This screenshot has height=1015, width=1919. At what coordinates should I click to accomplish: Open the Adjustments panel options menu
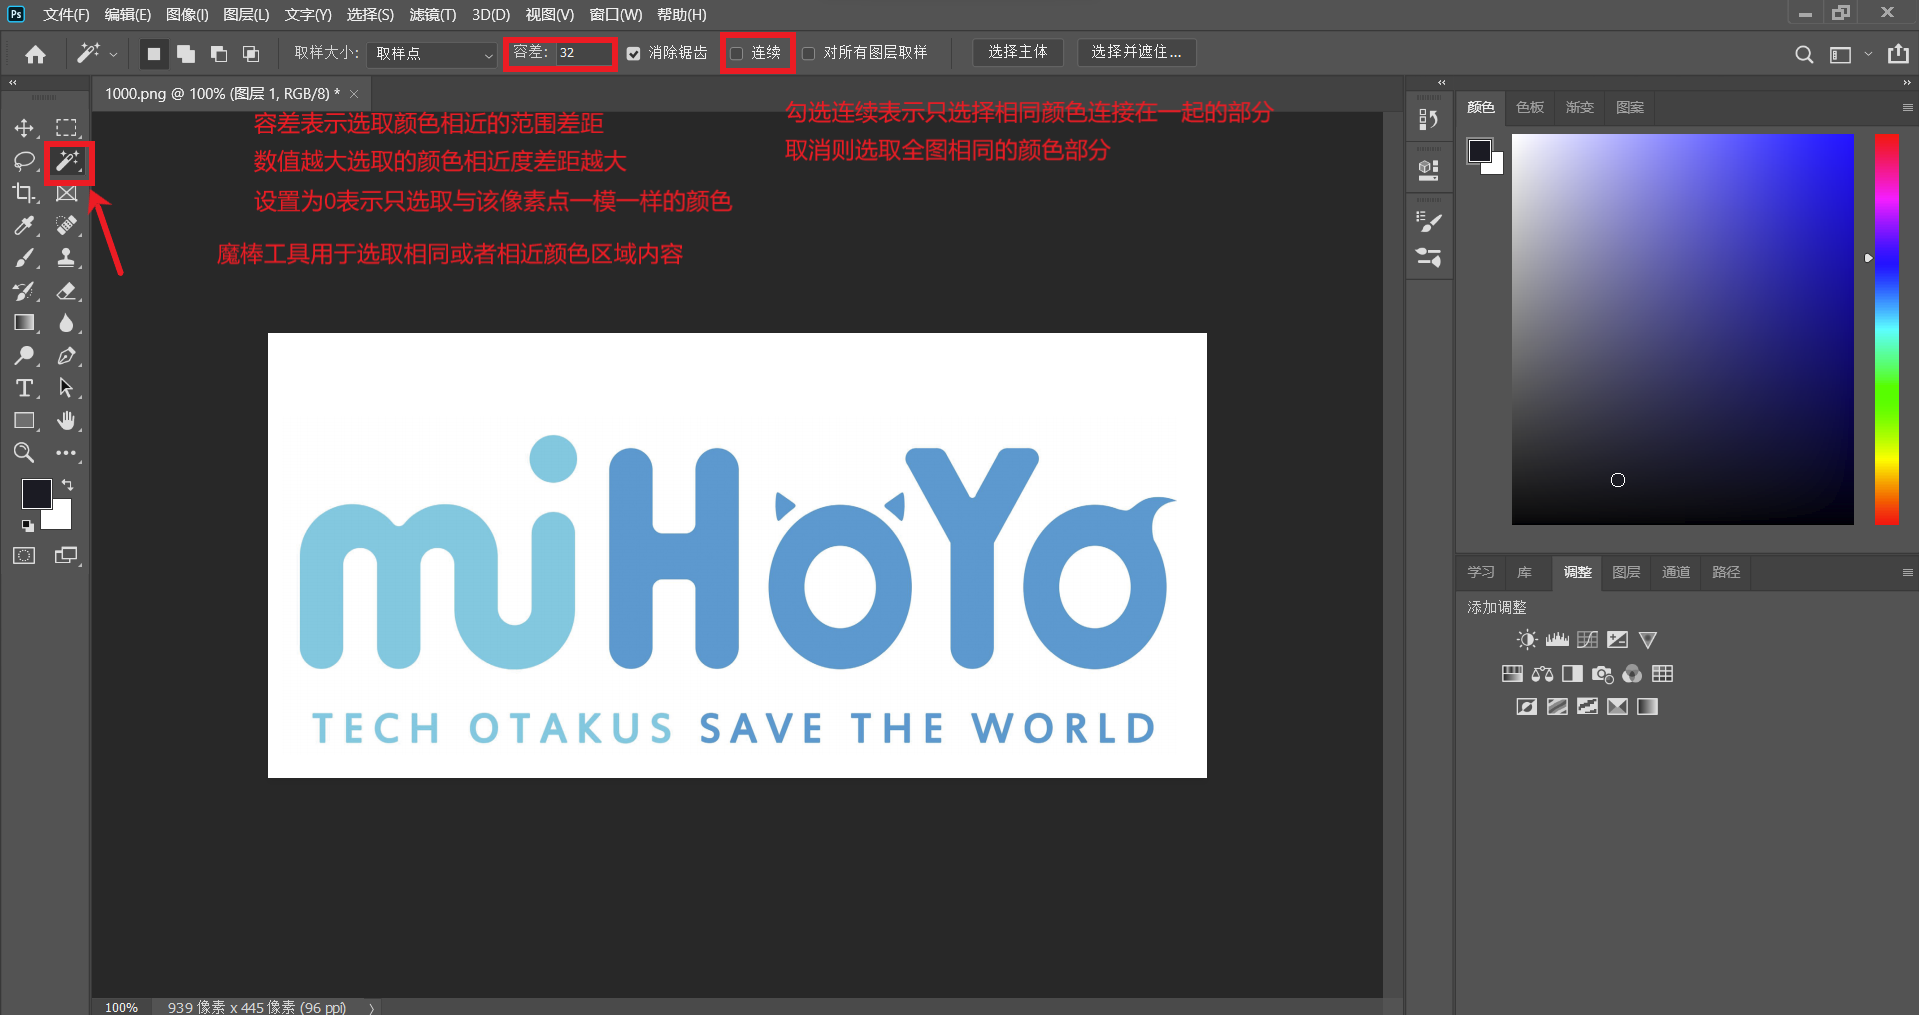(1907, 572)
